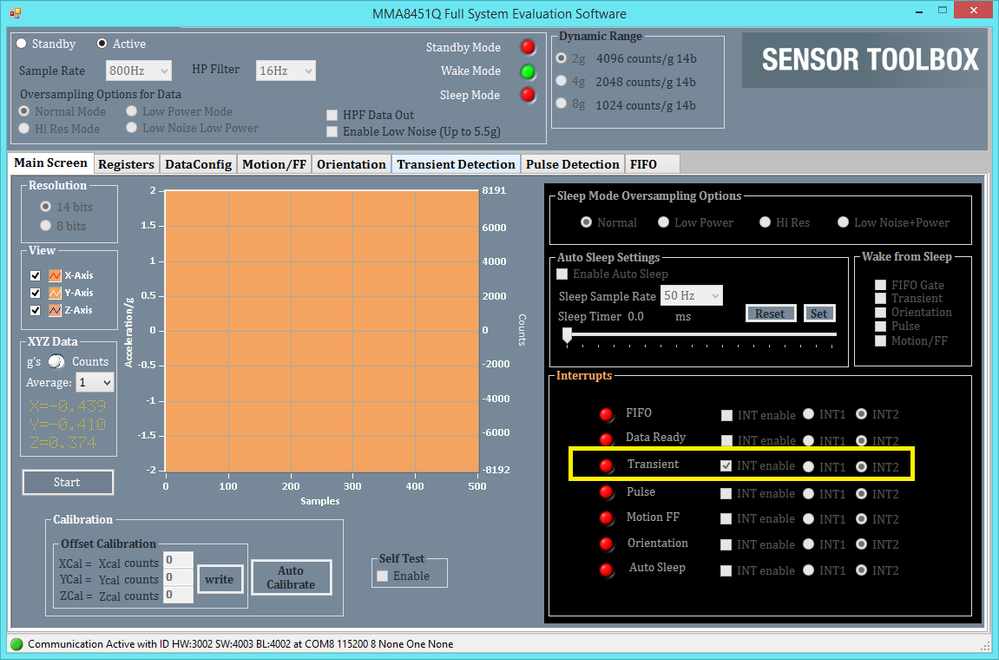Select Hi Res Mode oversampling option
The width and height of the screenshot is (999, 660).
(x=24, y=129)
